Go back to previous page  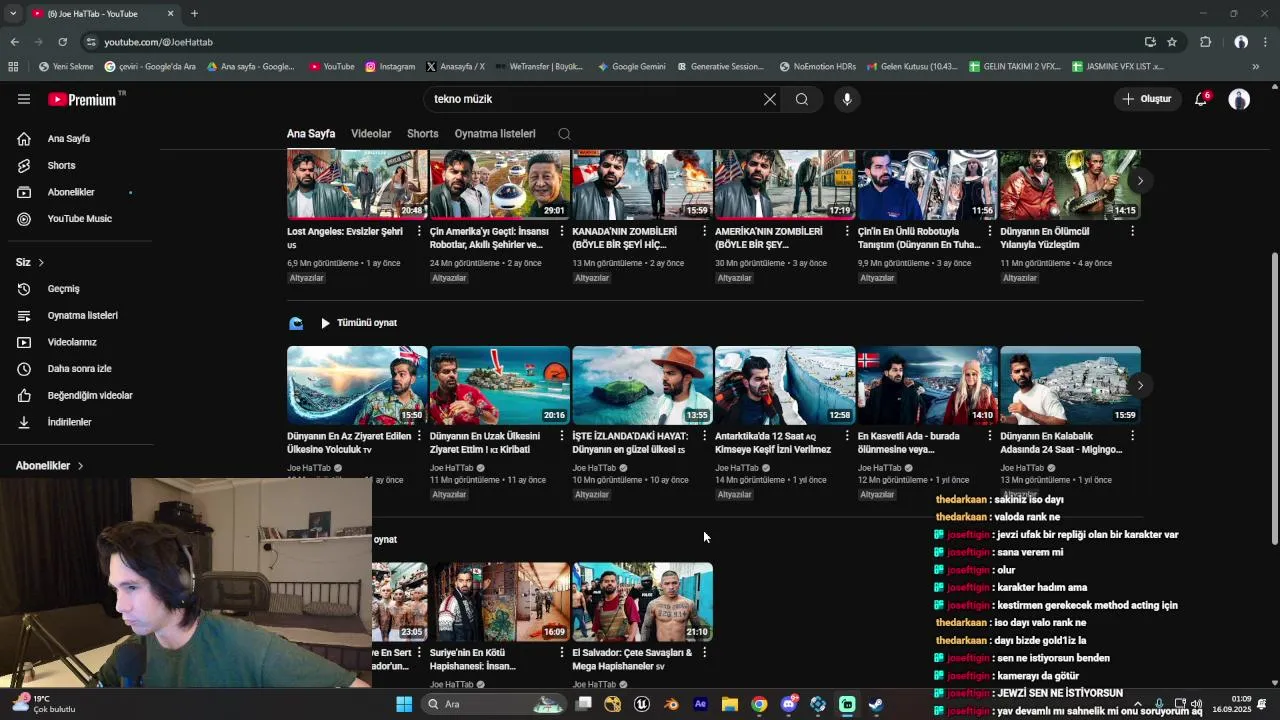coord(14,42)
